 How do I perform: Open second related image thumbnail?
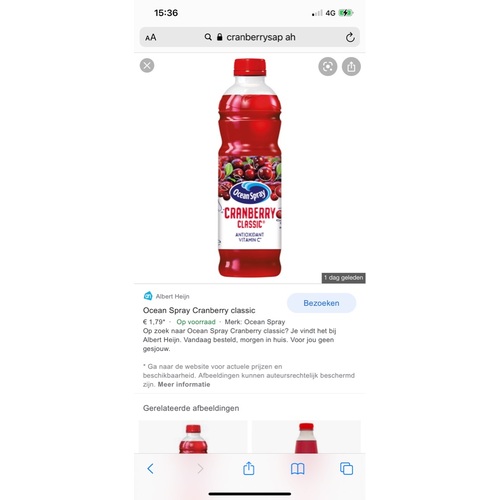coord(306,437)
